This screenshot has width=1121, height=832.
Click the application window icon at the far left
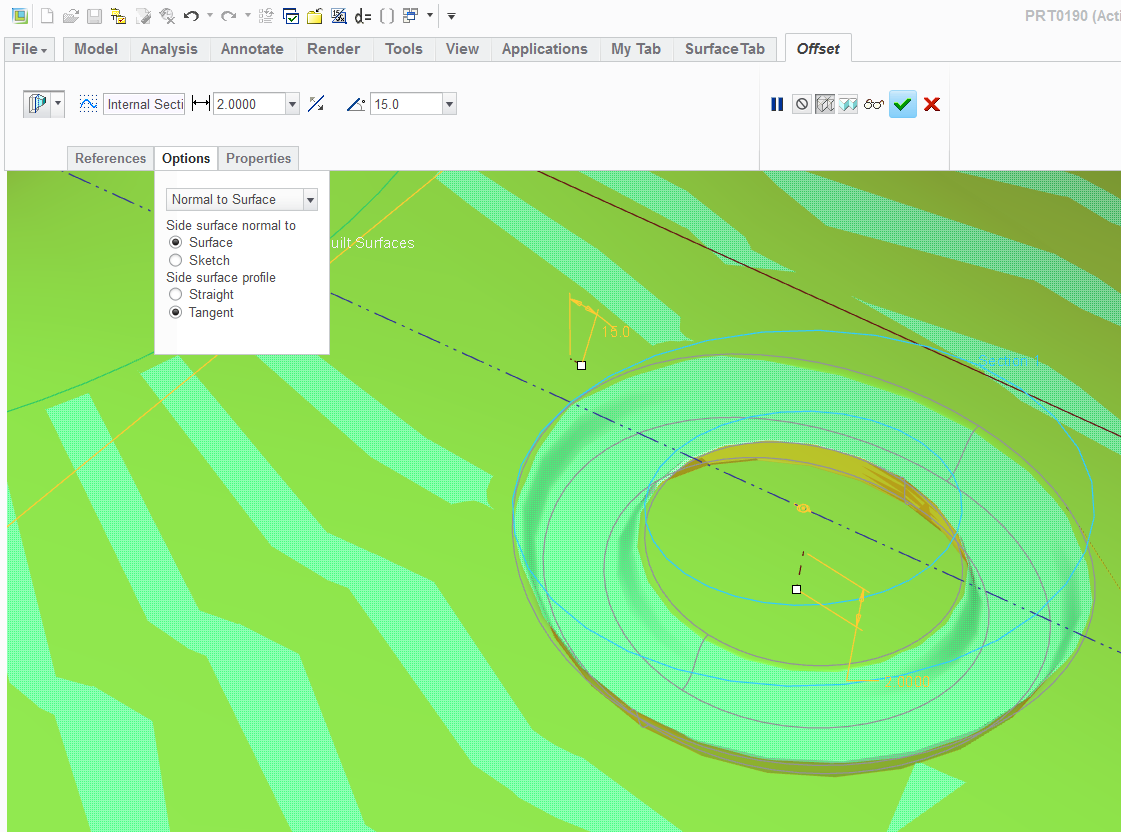(x=19, y=16)
